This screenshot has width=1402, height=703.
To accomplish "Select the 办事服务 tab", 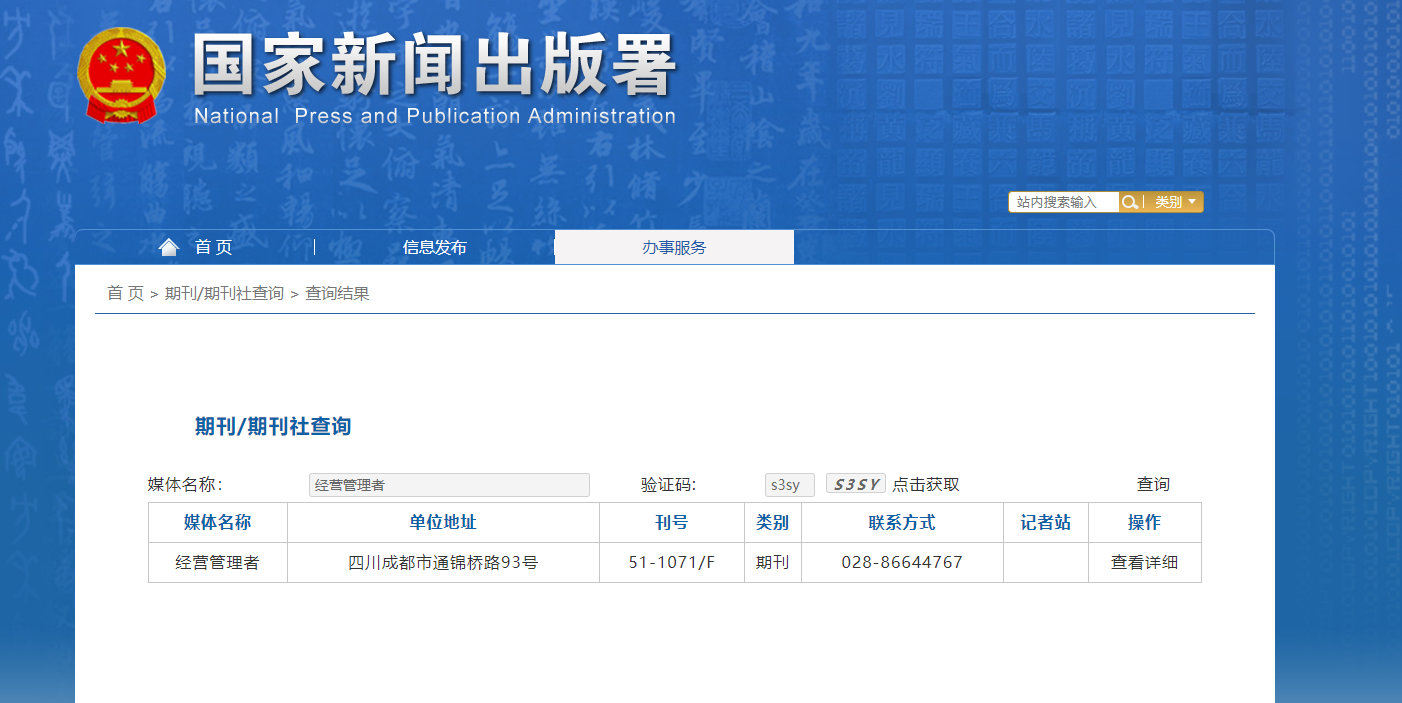I will pos(674,247).
